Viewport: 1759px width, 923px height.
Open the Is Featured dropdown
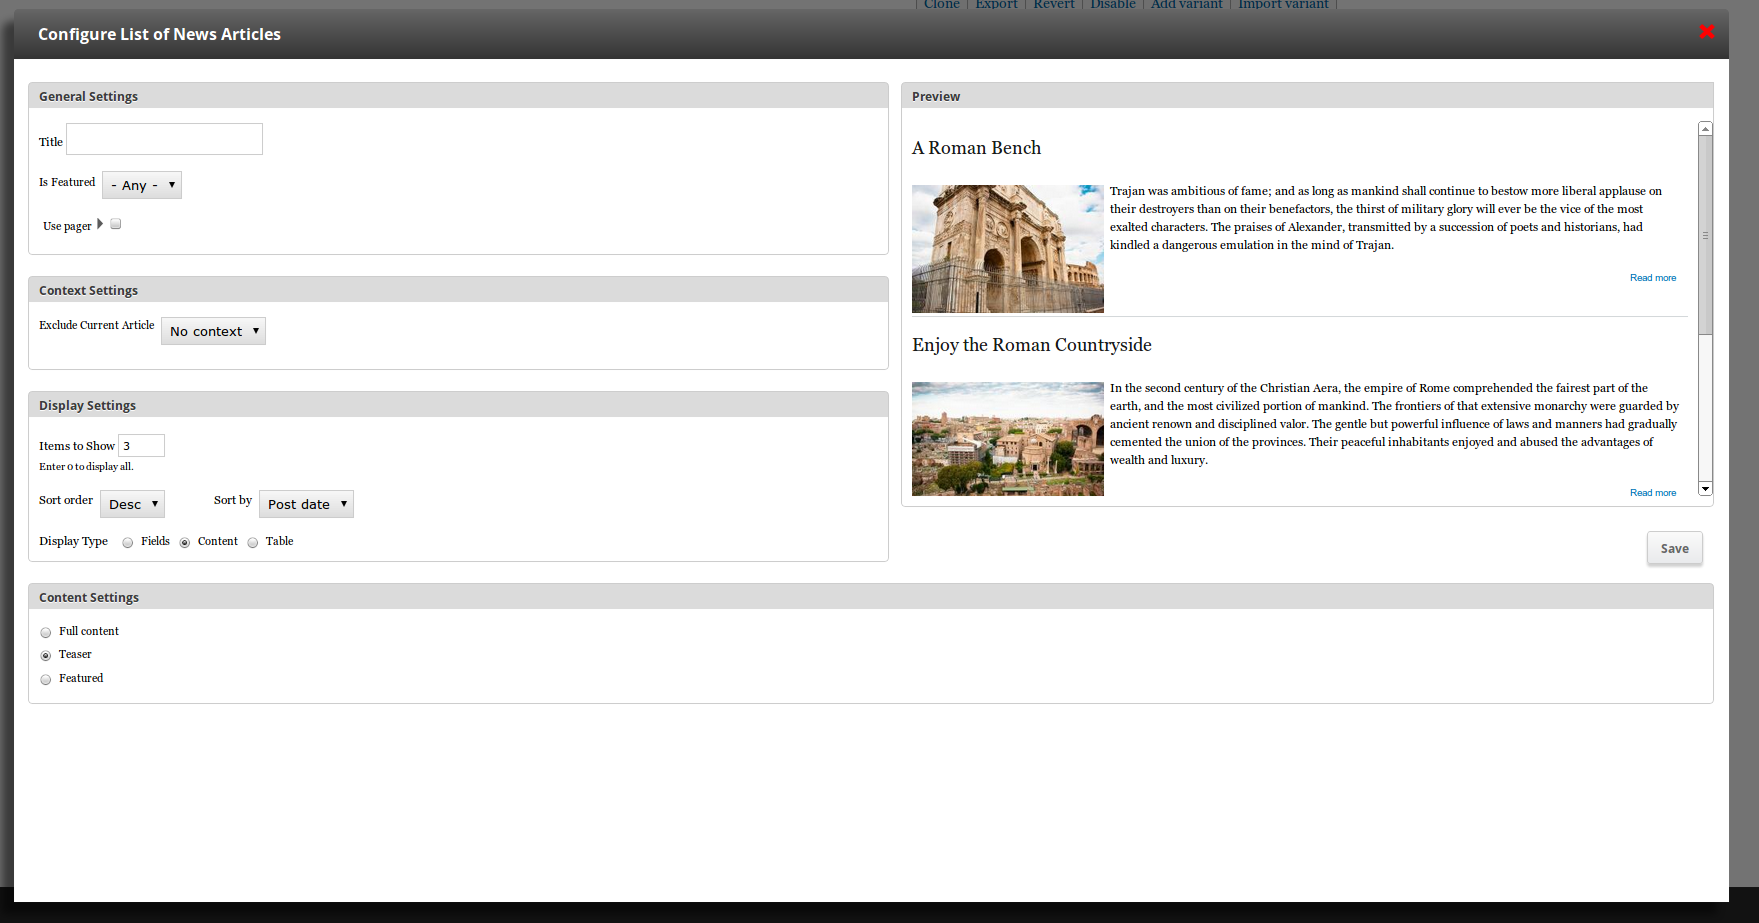tap(142, 185)
